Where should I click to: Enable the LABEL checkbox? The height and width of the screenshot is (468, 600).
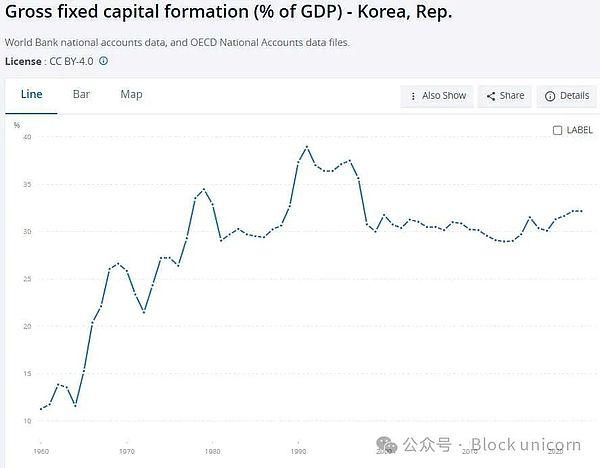(x=558, y=130)
